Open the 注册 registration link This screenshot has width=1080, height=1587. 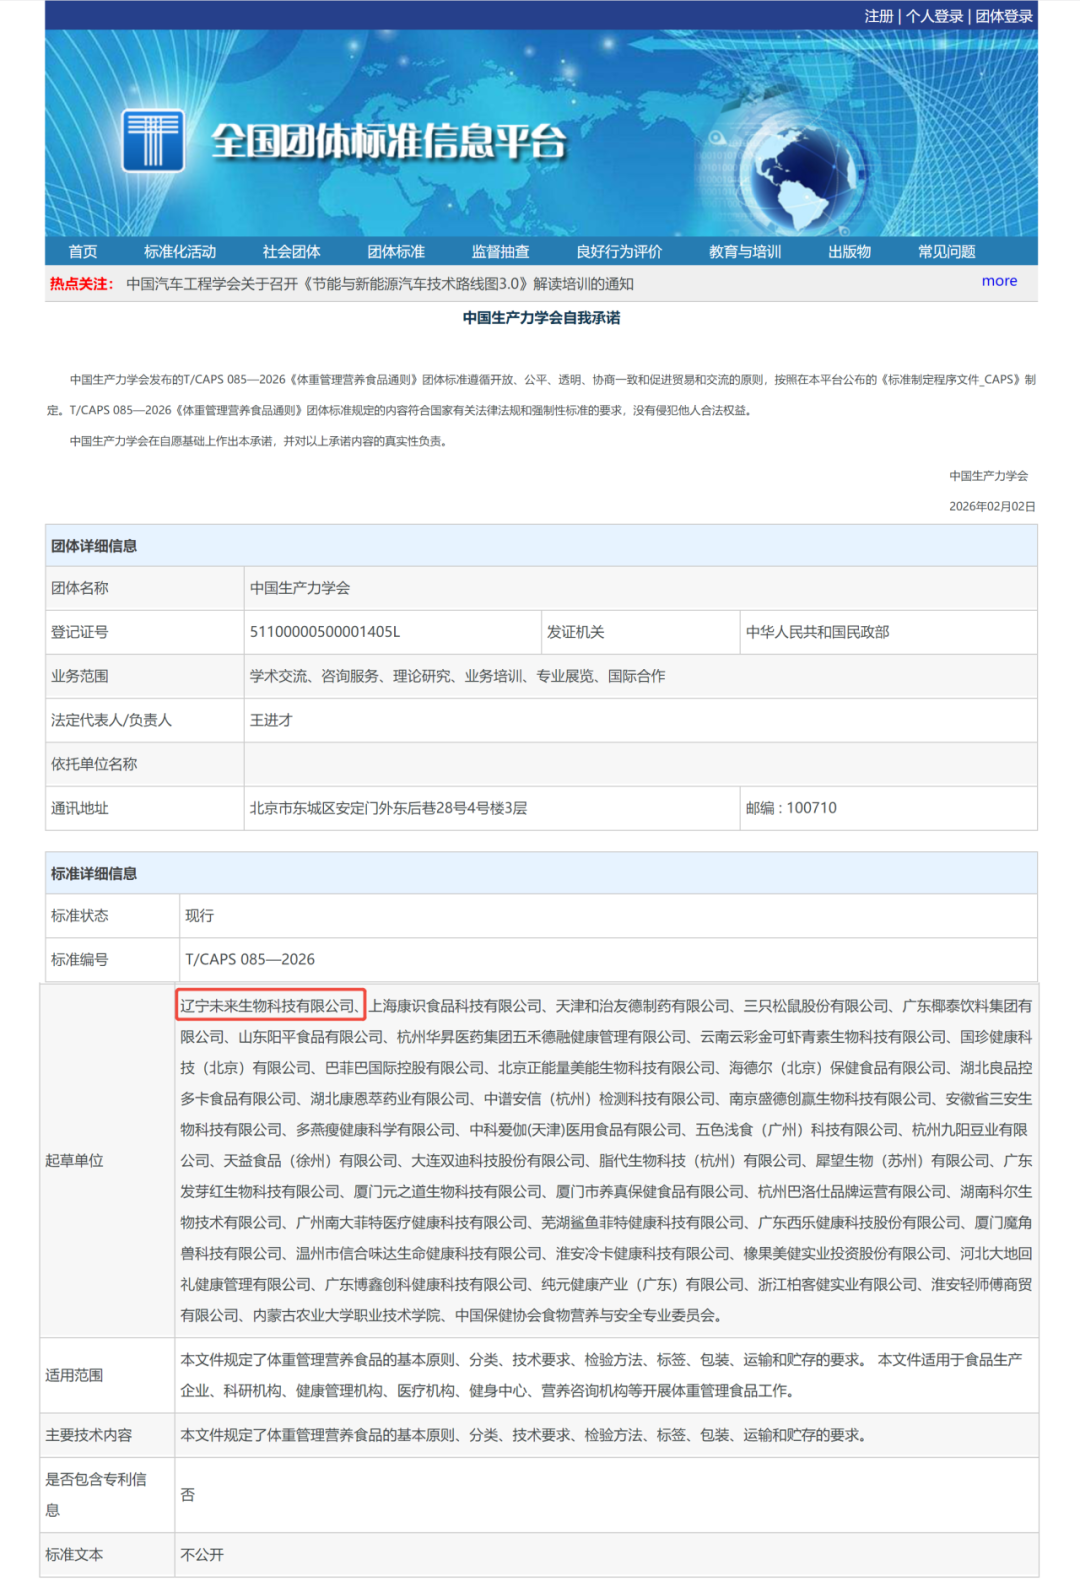coord(878,16)
